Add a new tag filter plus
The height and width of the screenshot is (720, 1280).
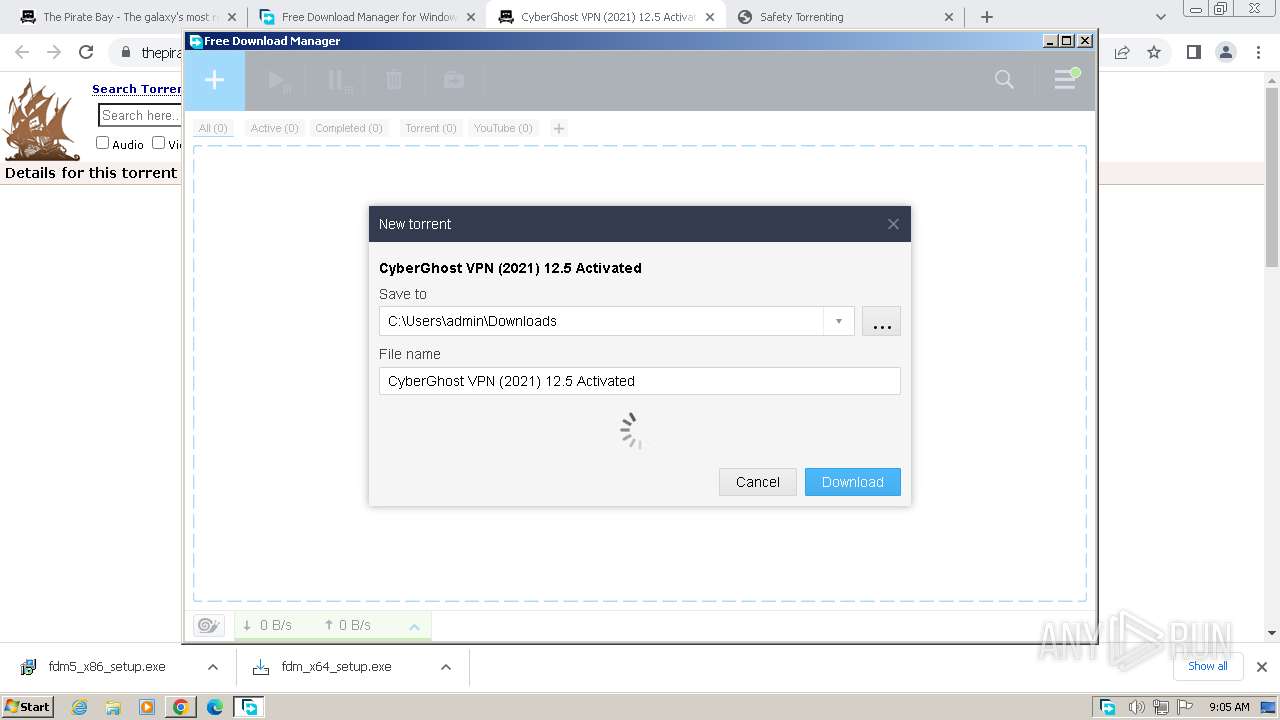(559, 128)
